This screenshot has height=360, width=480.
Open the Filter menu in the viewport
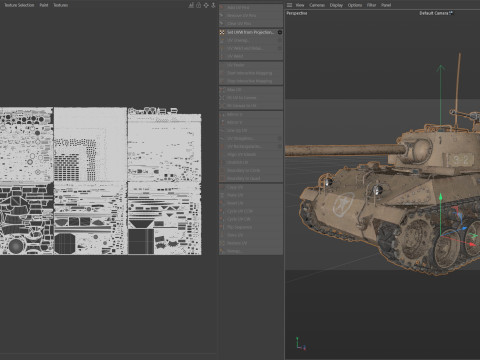(371, 5)
